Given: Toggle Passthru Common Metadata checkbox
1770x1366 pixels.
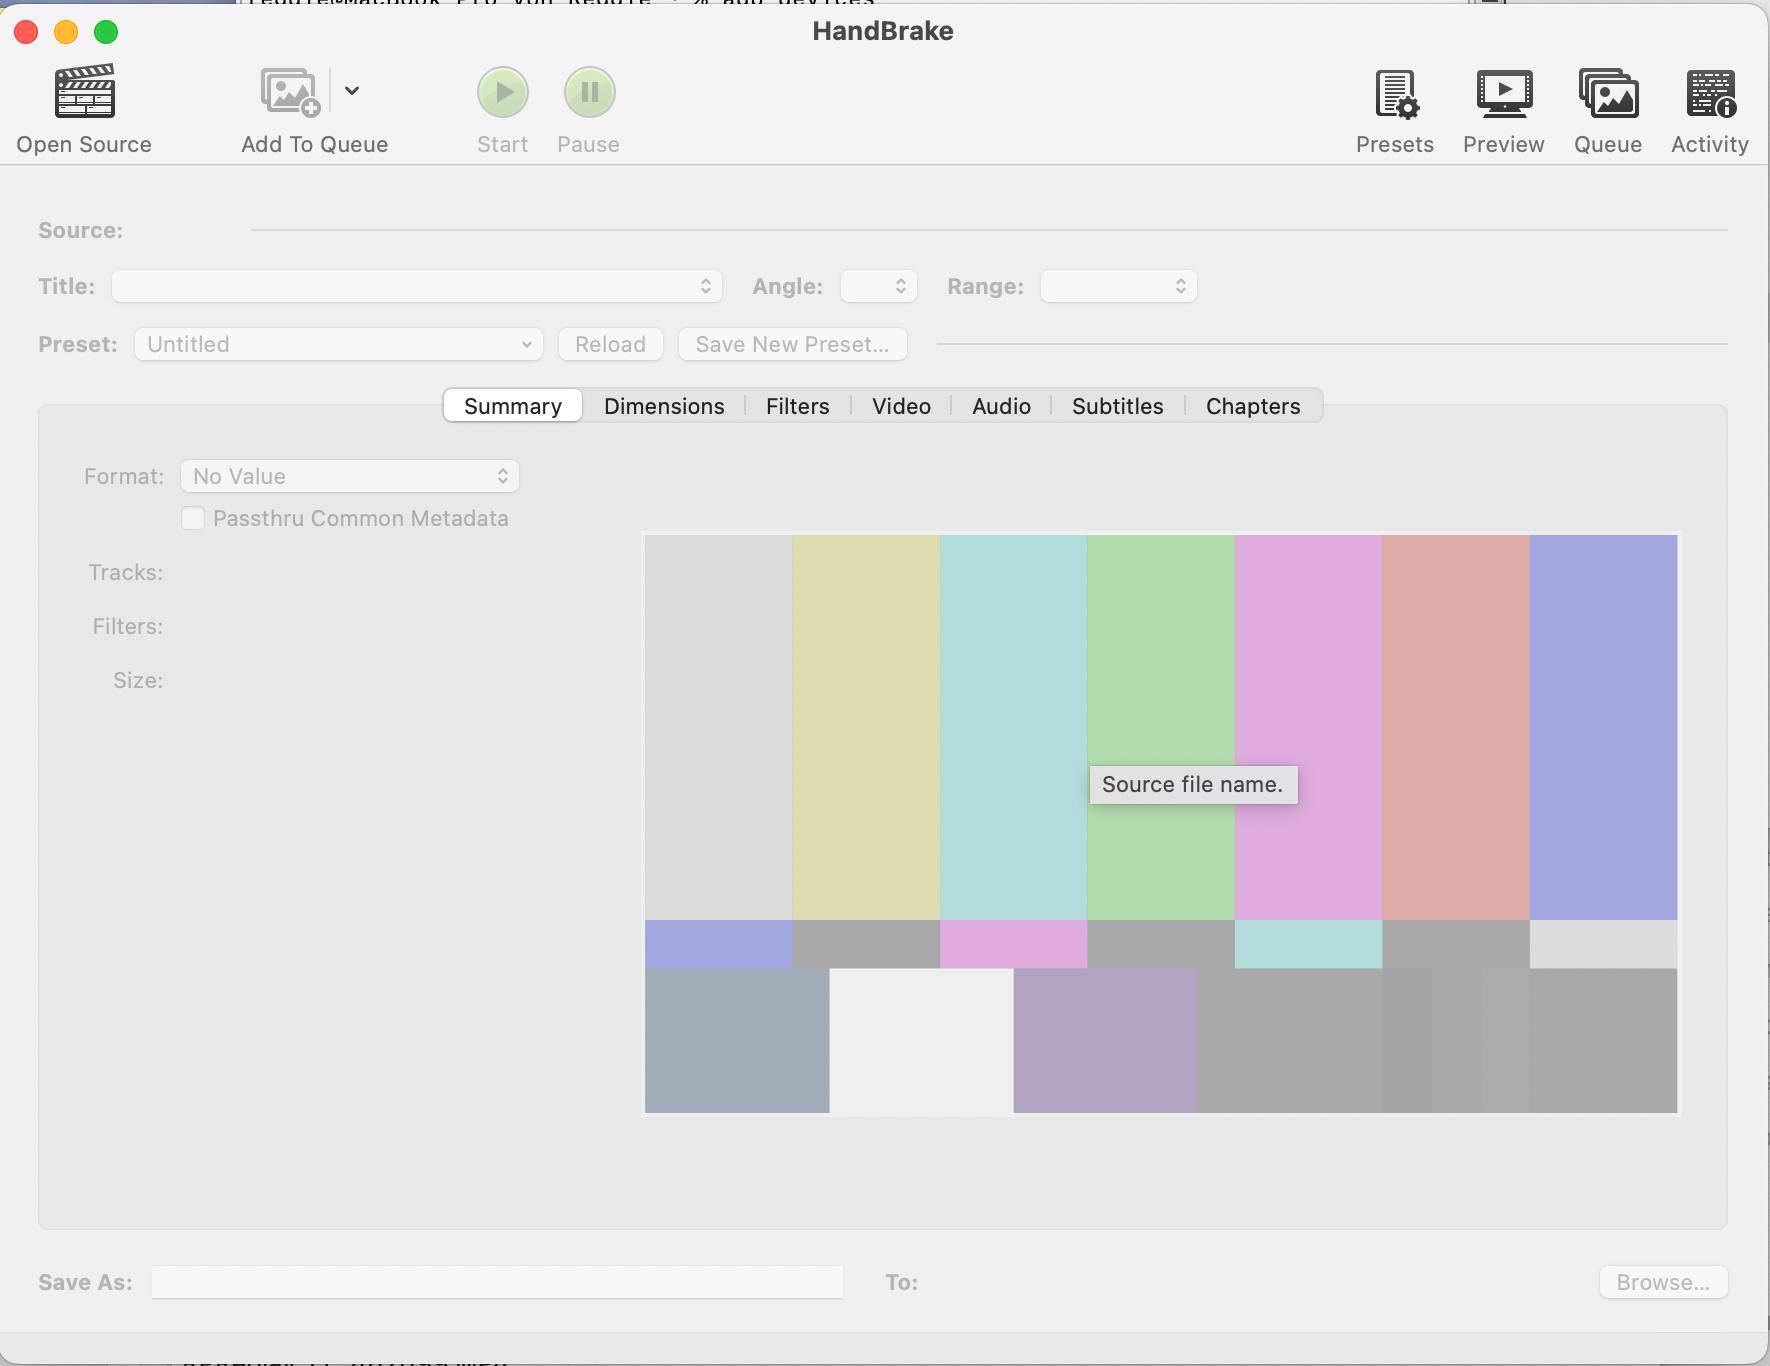Looking at the screenshot, I should click(193, 518).
